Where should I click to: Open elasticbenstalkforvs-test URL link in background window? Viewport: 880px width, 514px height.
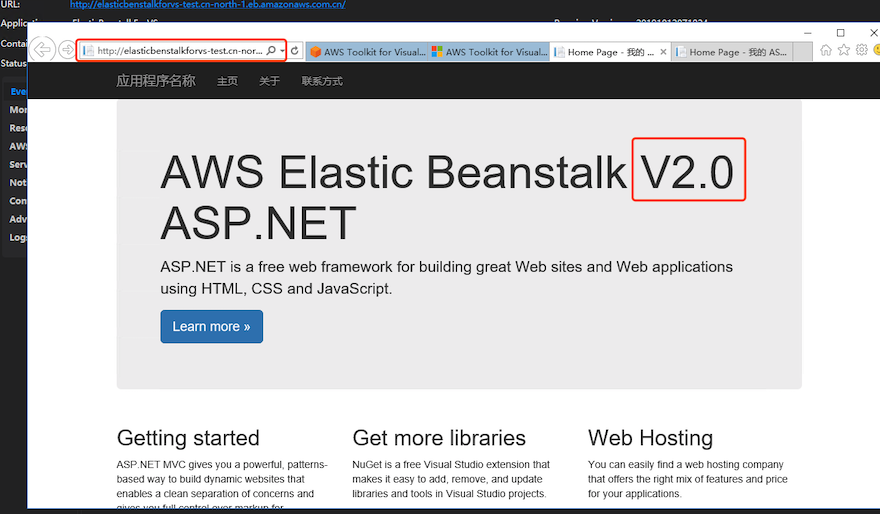(x=208, y=4)
